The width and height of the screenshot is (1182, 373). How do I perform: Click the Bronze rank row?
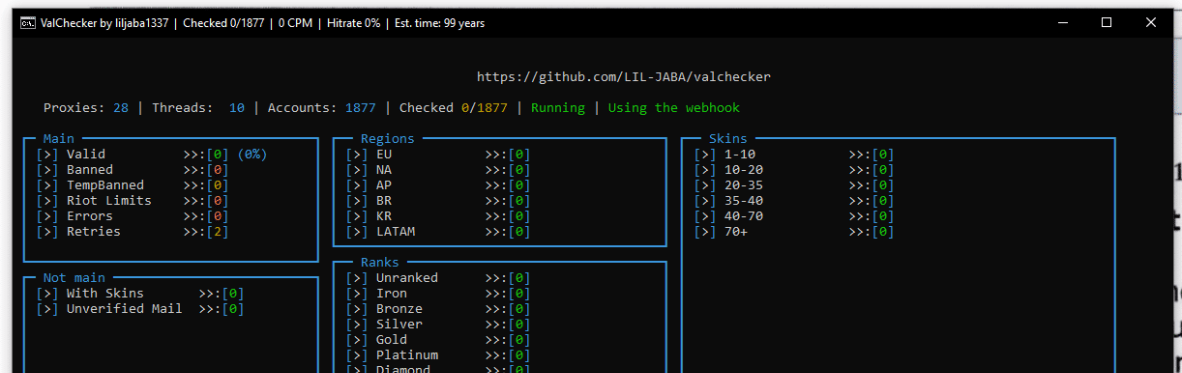(438, 309)
